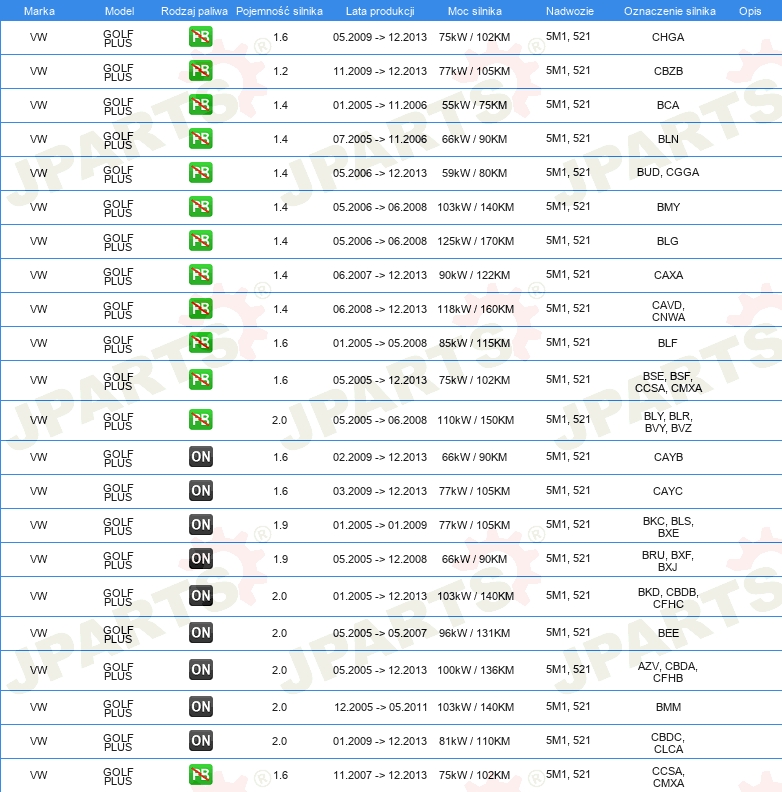This screenshot has height=792, width=782.
Task: Select the 59kW / 80KM power cell
Action: [x=474, y=173]
